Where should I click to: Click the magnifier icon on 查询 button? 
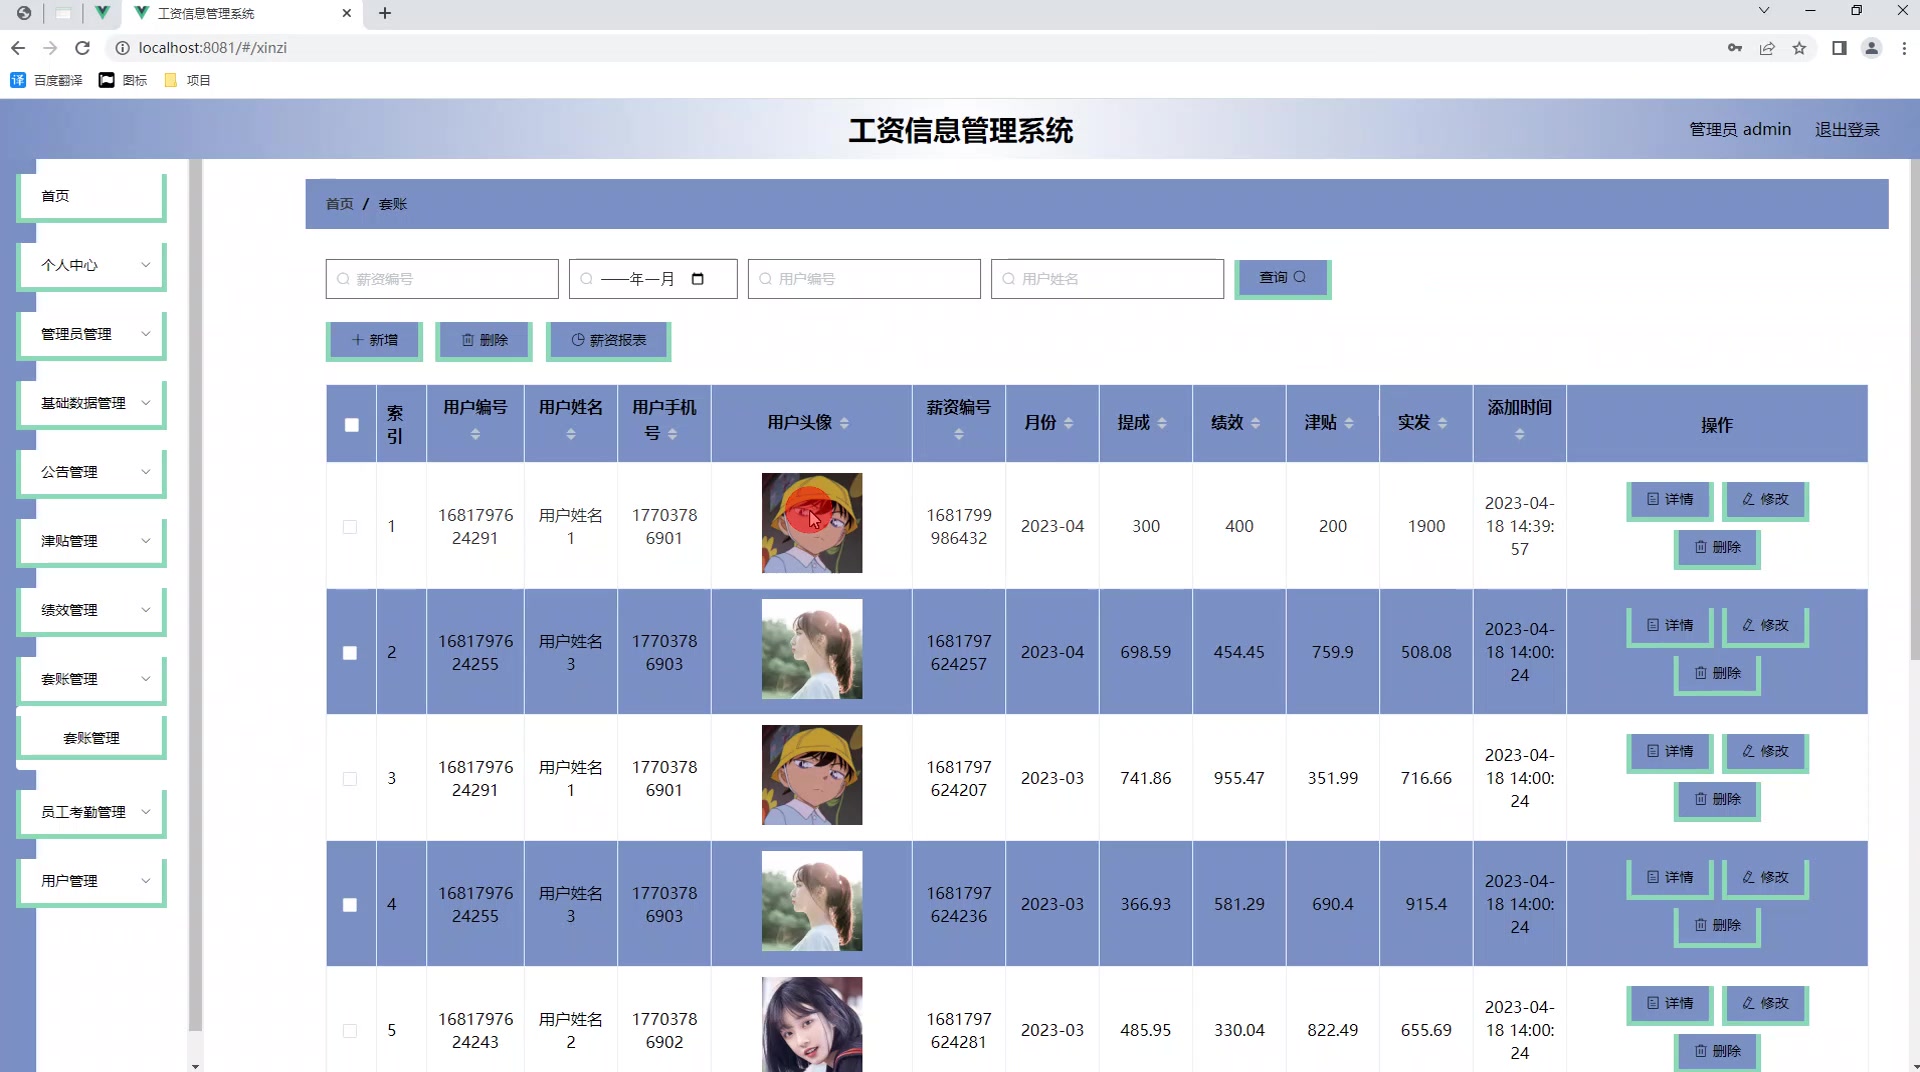[1300, 277]
